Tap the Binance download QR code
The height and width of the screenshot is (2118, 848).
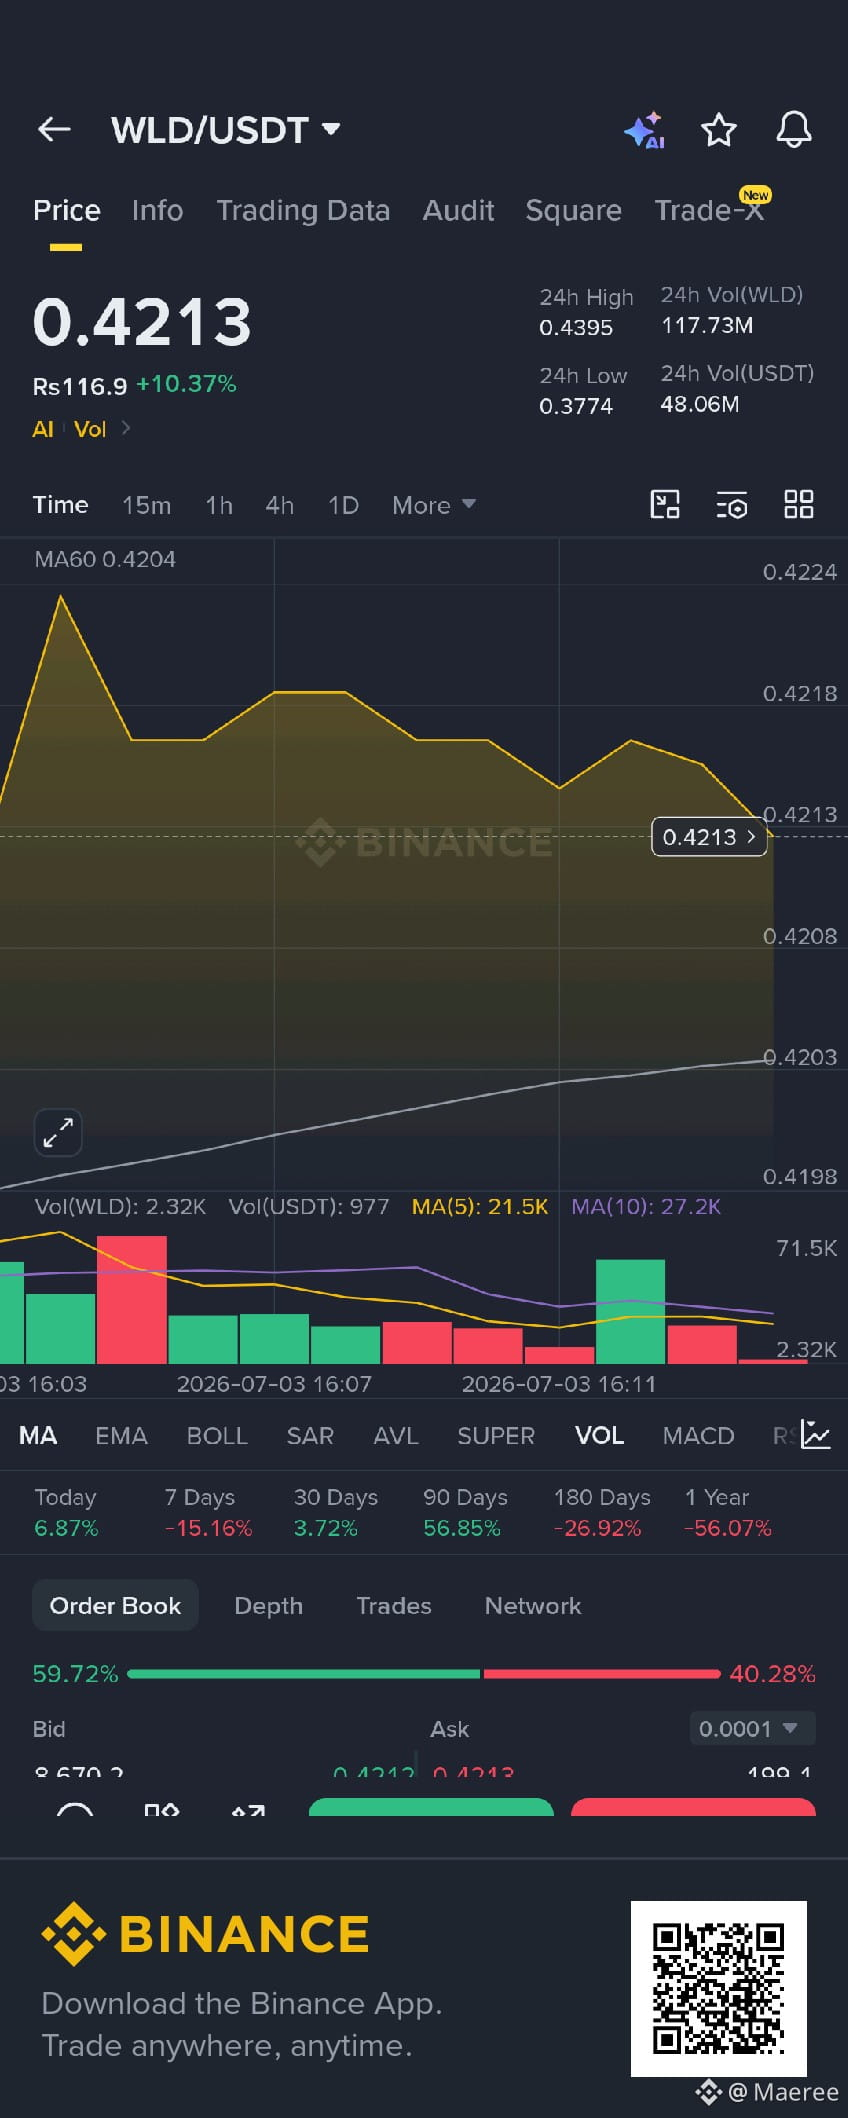click(718, 1988)
